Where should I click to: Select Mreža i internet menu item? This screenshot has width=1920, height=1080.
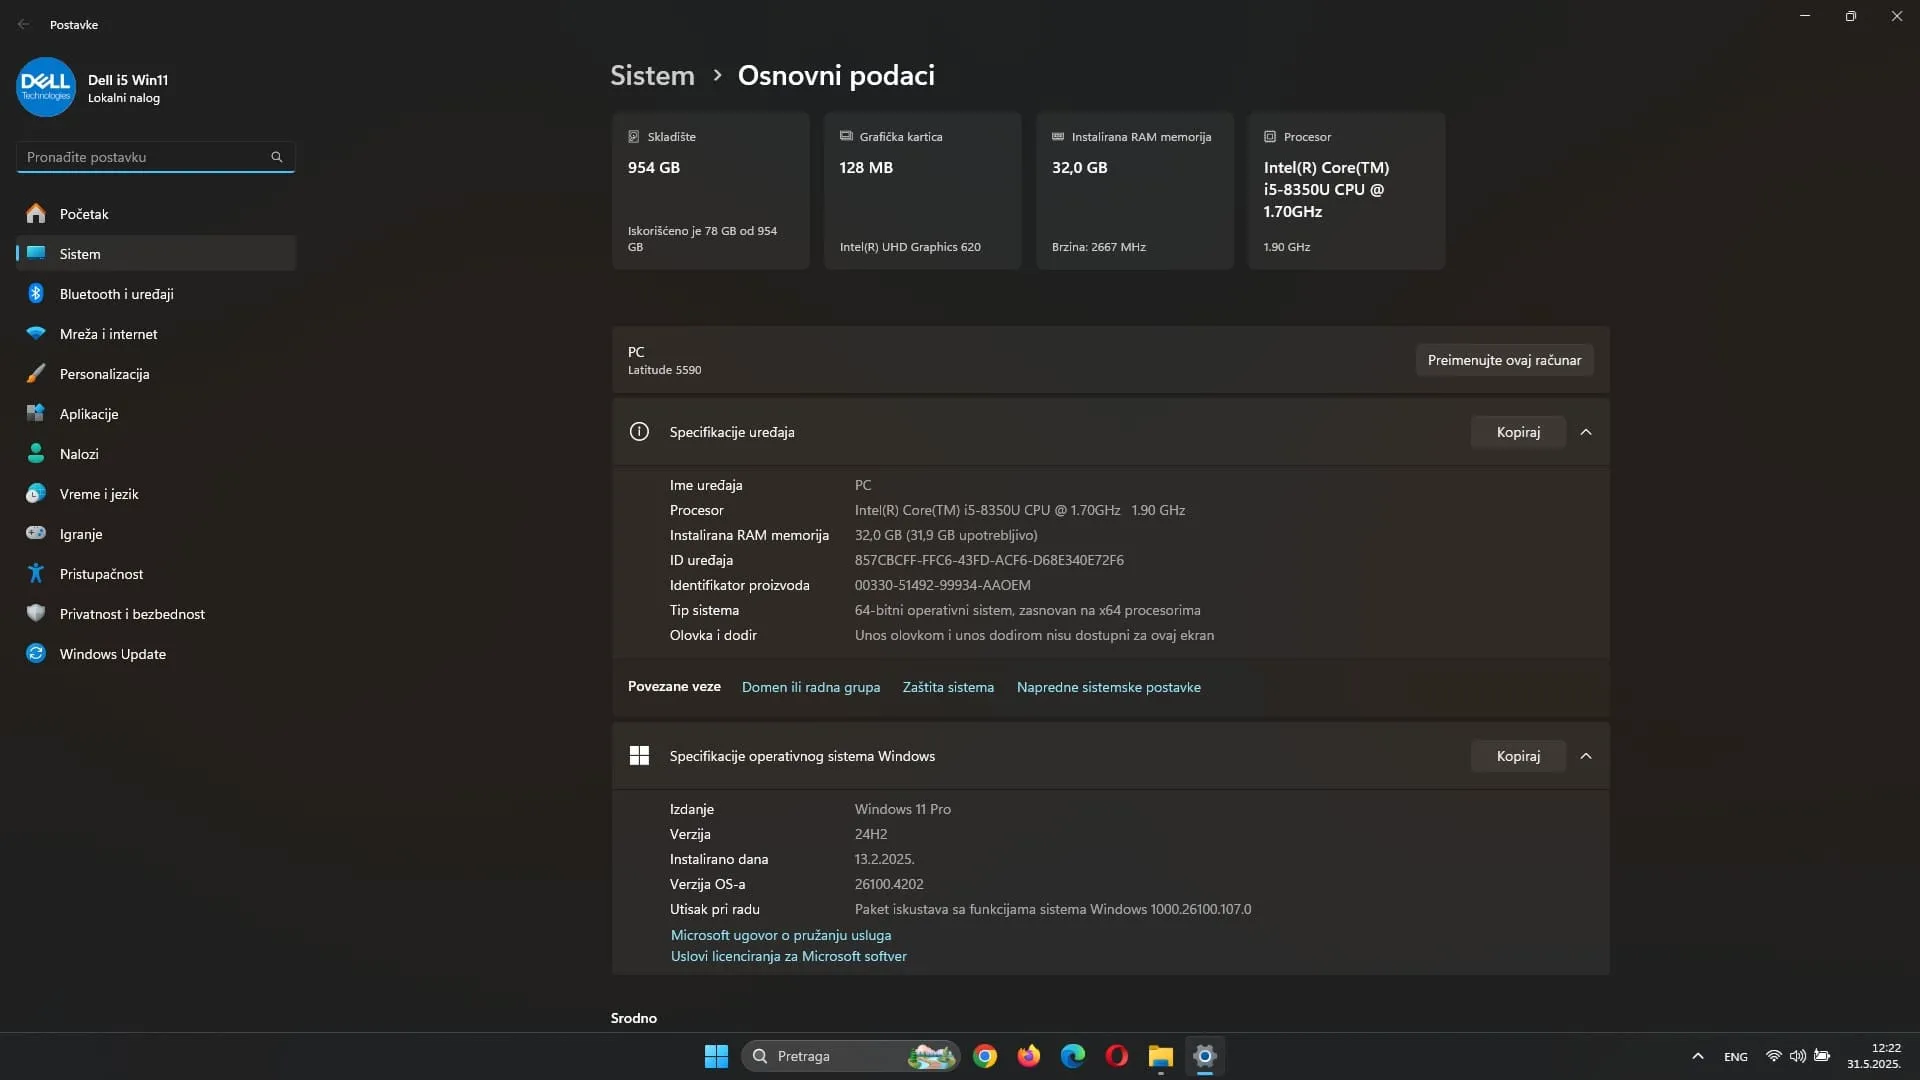click(x=156, y=334)
